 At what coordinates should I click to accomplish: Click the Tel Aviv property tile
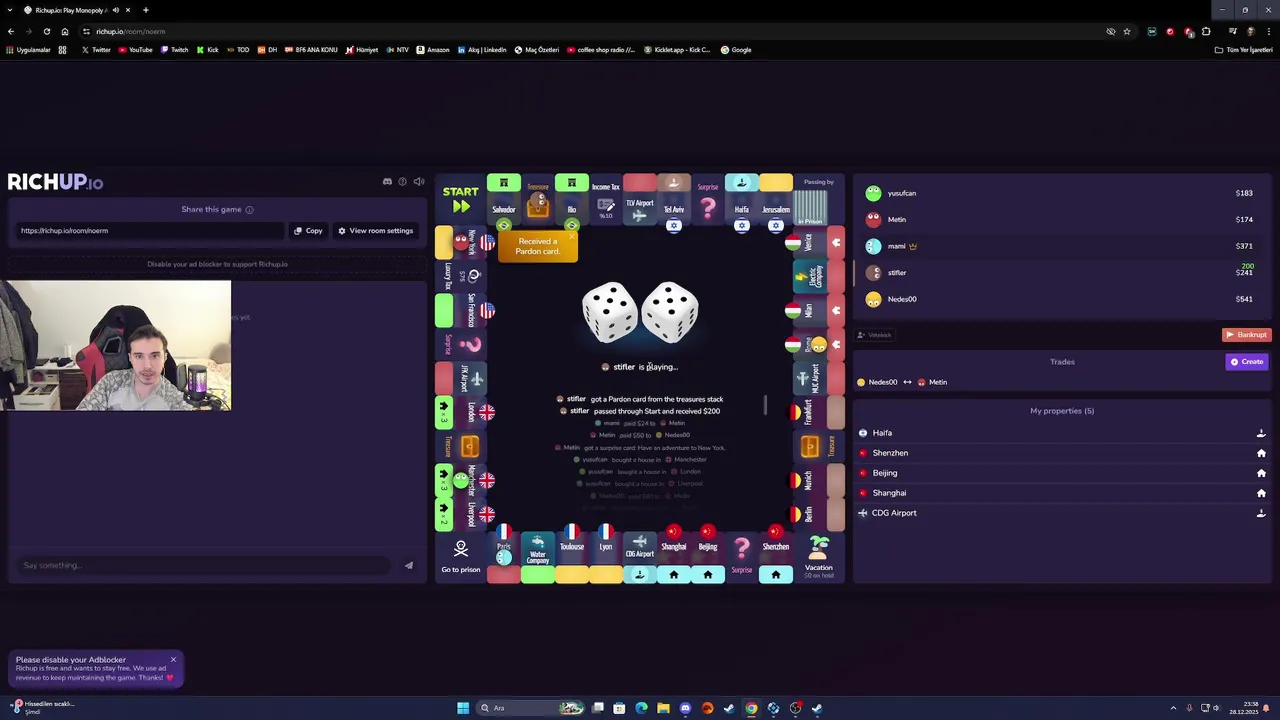pos(673,201)
